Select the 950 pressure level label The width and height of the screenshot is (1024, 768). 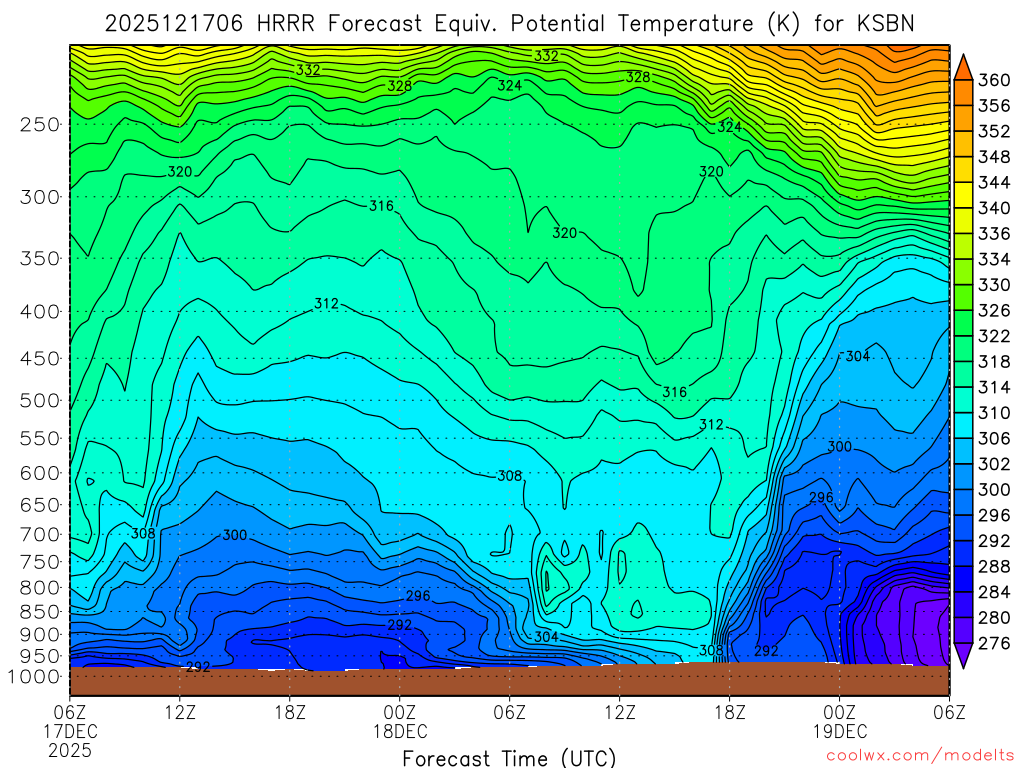(x=40, y=656)
